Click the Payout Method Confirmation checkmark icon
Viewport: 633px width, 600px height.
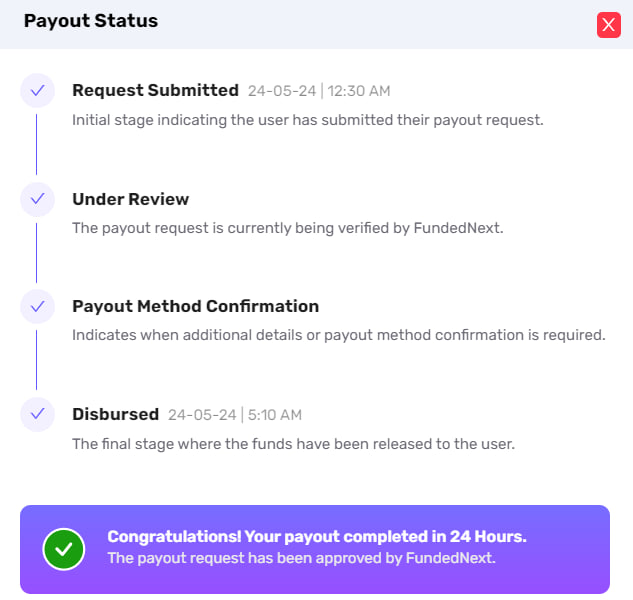click(37, 307)
